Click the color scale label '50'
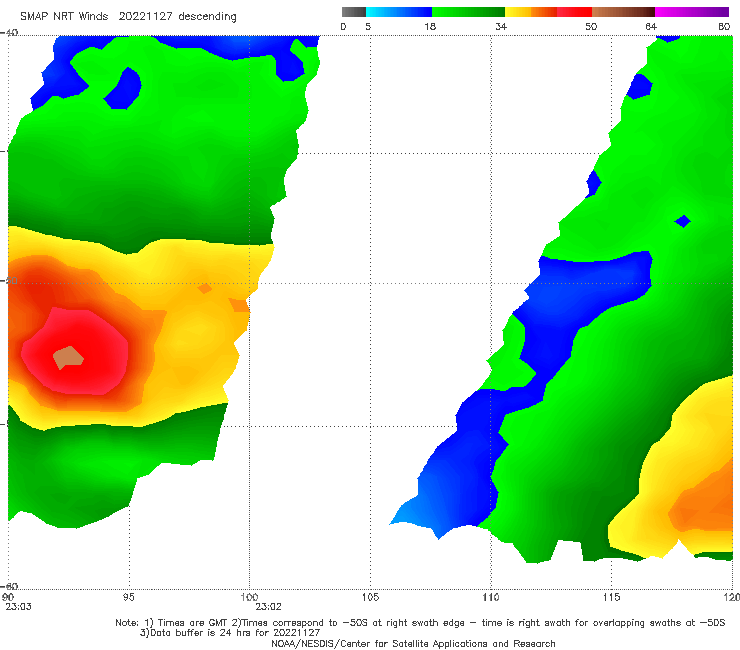The image size is (740, 650). coord(591,27)
